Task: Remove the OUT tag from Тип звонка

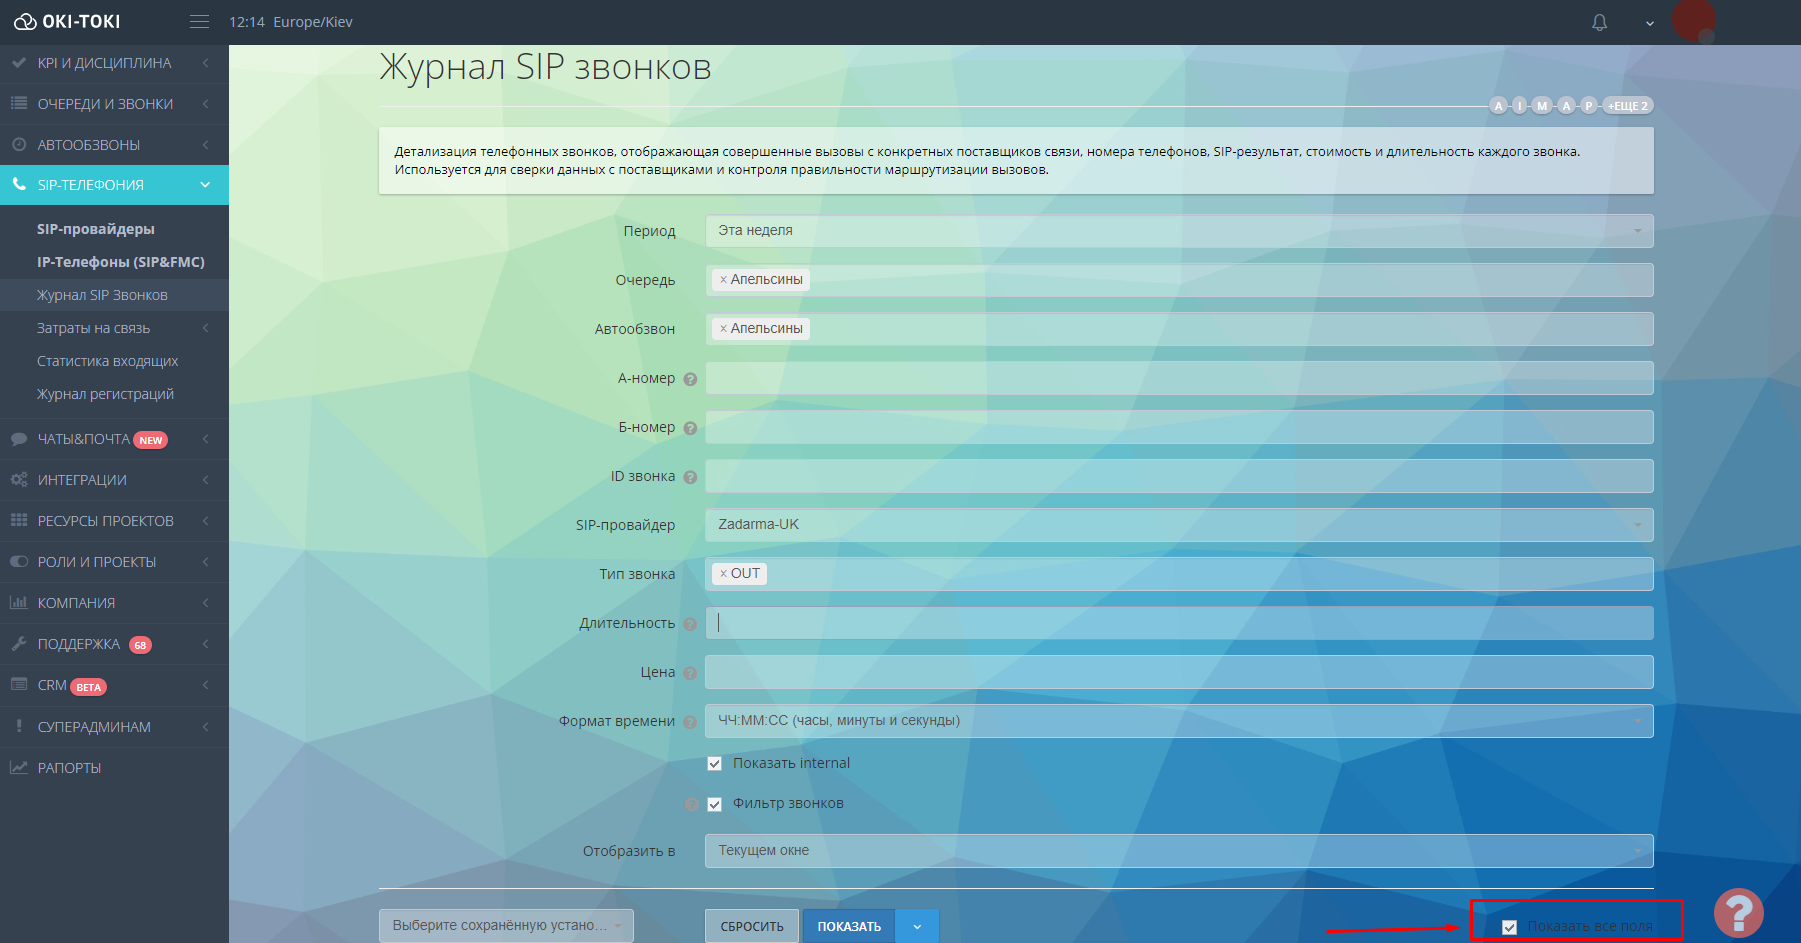Action: pos(723,574)
